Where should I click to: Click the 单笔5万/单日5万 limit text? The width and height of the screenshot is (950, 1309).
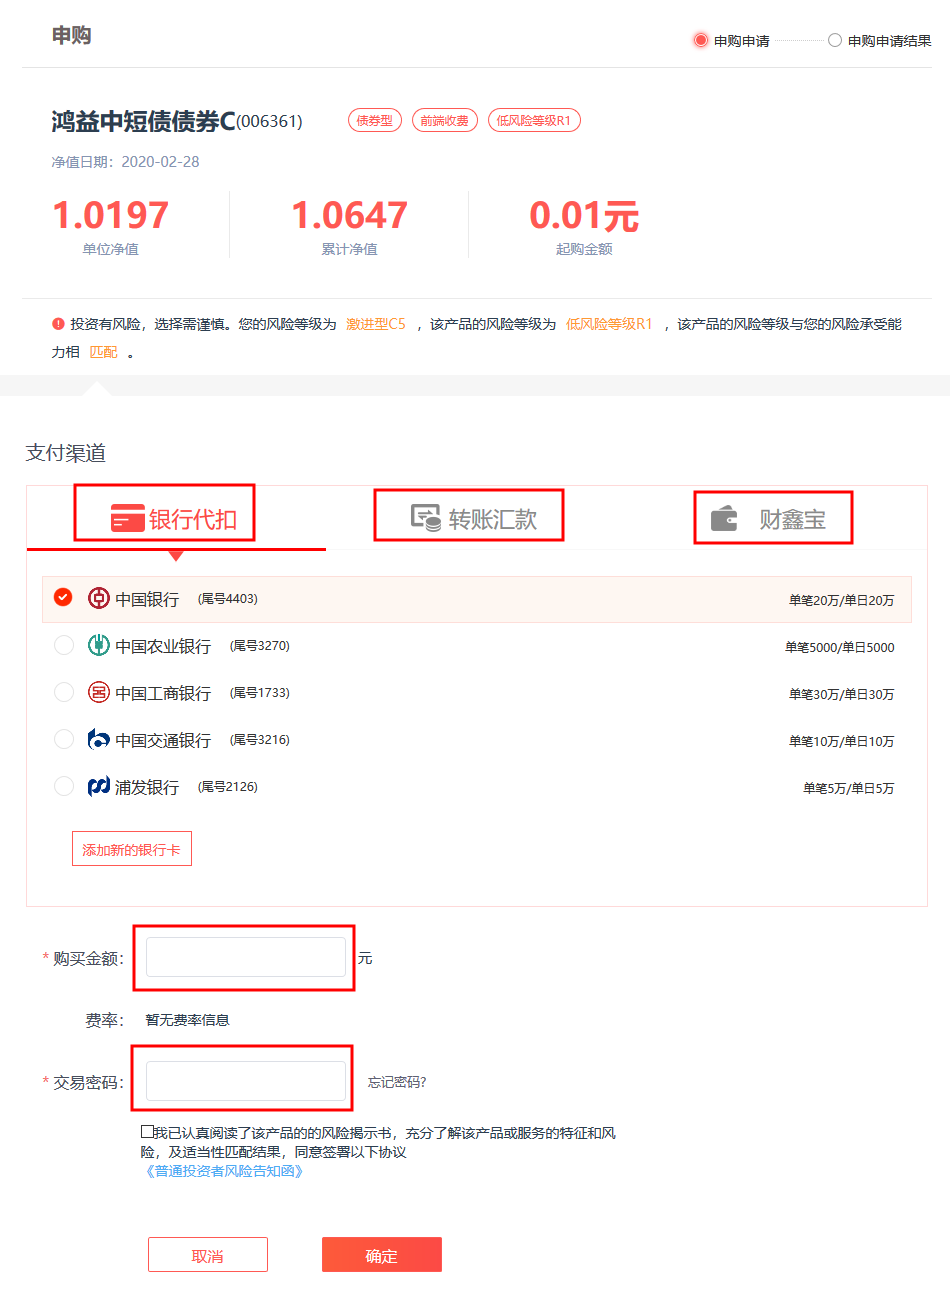849,788
